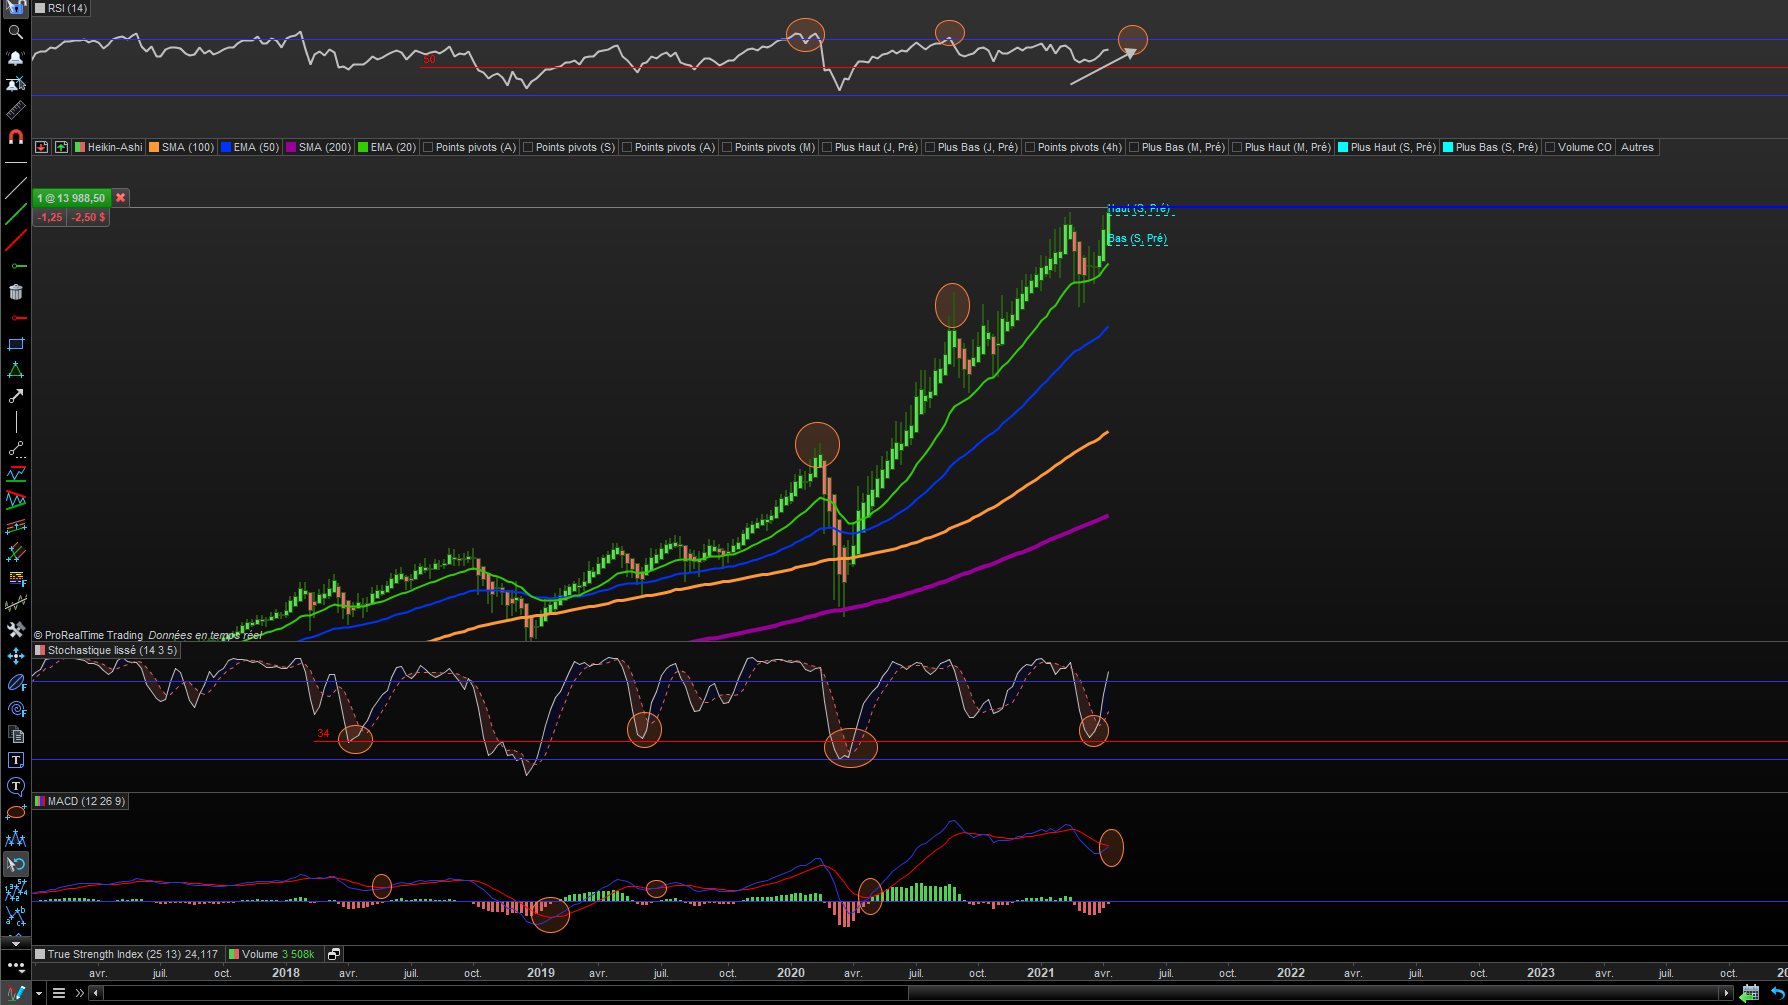The width and height of the screenshot is (1788, 1005).
Task: Select the speech bubble text tool
Action: click(x=15, y=786)
